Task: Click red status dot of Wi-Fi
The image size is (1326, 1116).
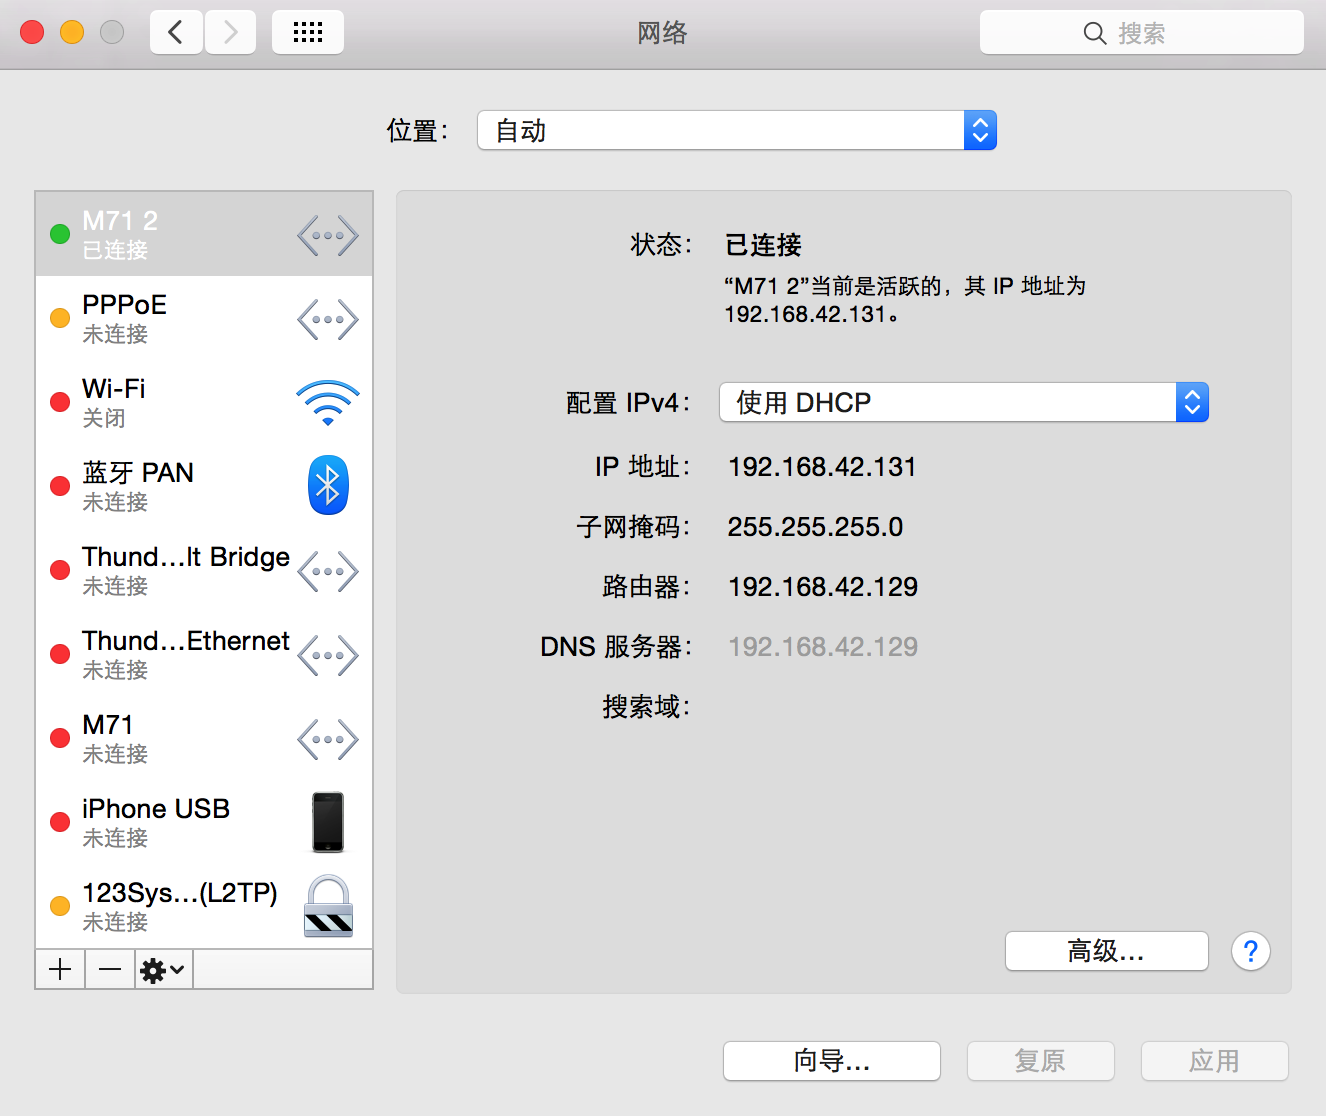Action: coord(60,402)
